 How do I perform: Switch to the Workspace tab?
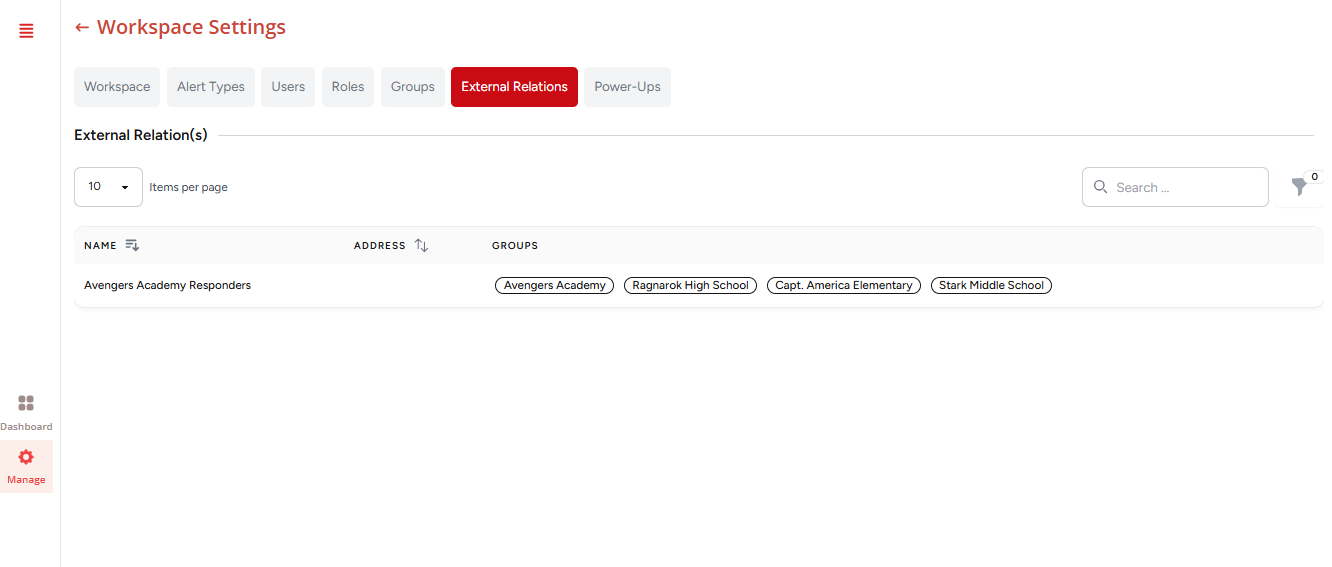(117, 87)
